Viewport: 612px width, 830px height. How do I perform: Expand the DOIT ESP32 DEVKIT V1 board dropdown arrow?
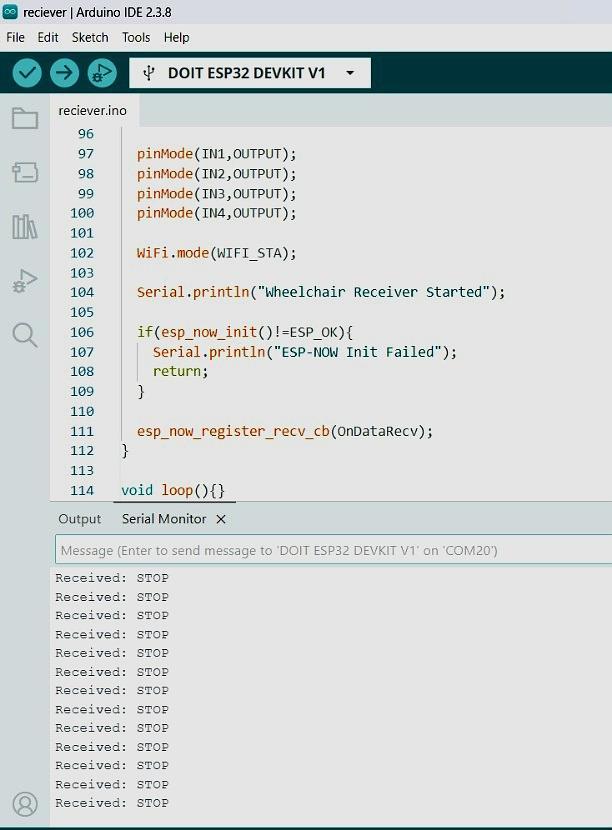click(x=350, y=73)
